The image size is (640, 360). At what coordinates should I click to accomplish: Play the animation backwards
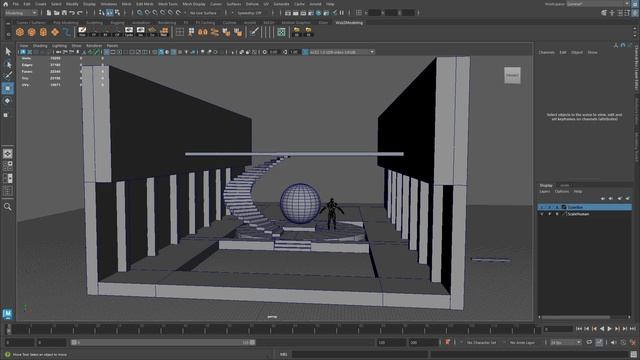[602, 329]
